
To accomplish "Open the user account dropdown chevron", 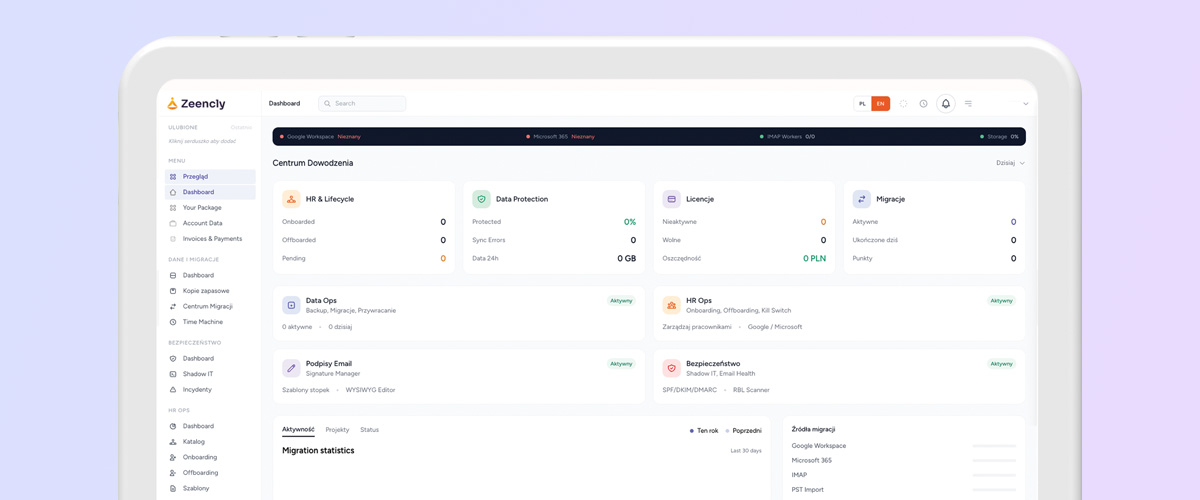I will coord(1025,104).
